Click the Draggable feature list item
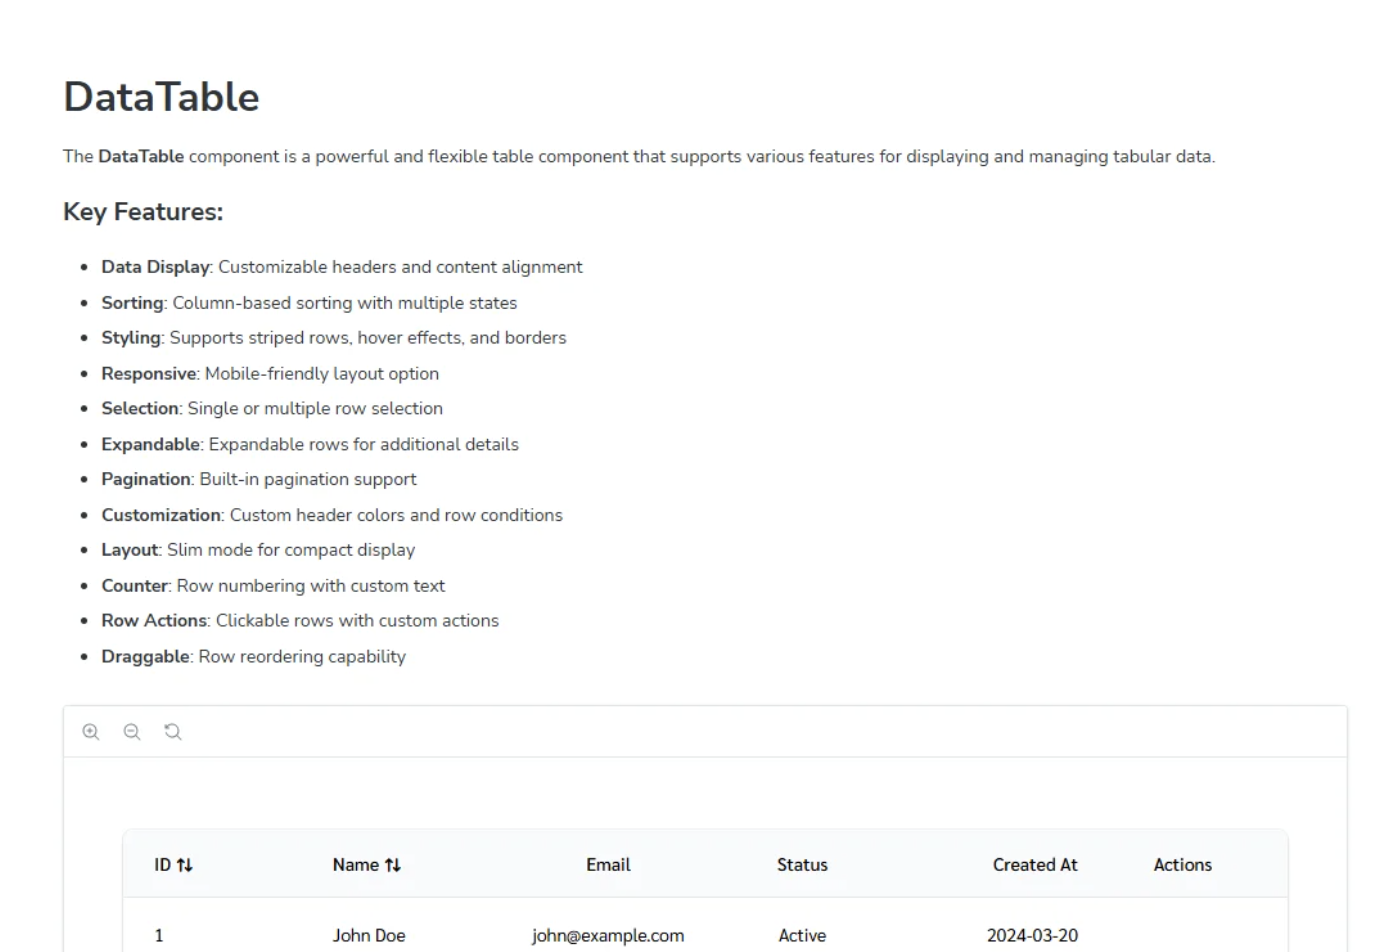 pyautogui.click(x=253, y=657)
